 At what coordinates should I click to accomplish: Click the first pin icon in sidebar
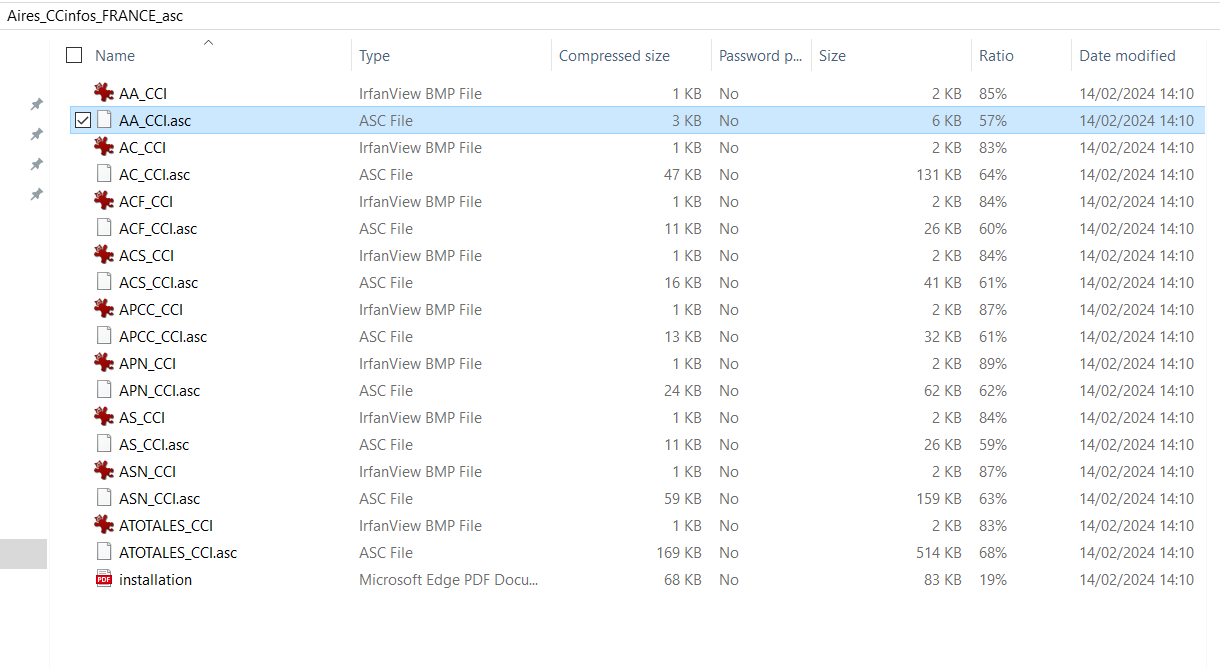click(x=36, y=104)
